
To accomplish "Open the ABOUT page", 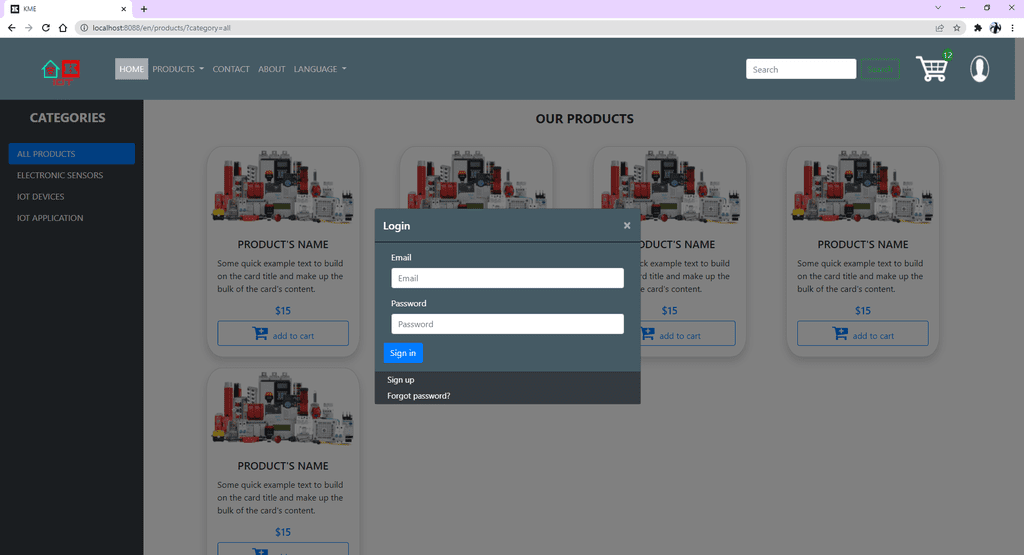I will tap(271, 69).
